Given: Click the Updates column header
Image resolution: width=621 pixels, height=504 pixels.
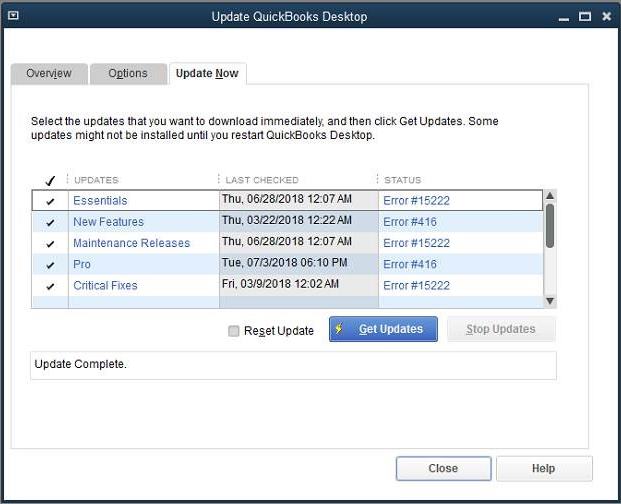Looking at the screenshot, I should (x=96, y=180).
